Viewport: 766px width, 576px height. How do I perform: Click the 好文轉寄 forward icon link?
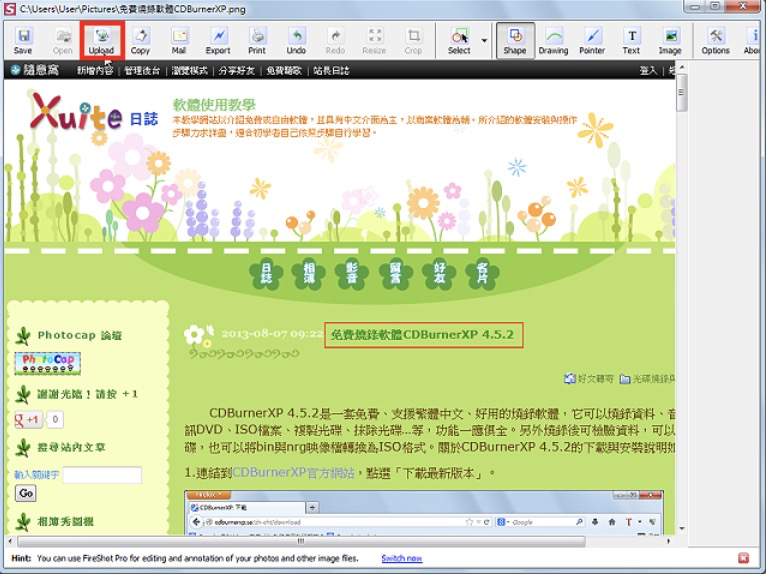click(589, 379)
